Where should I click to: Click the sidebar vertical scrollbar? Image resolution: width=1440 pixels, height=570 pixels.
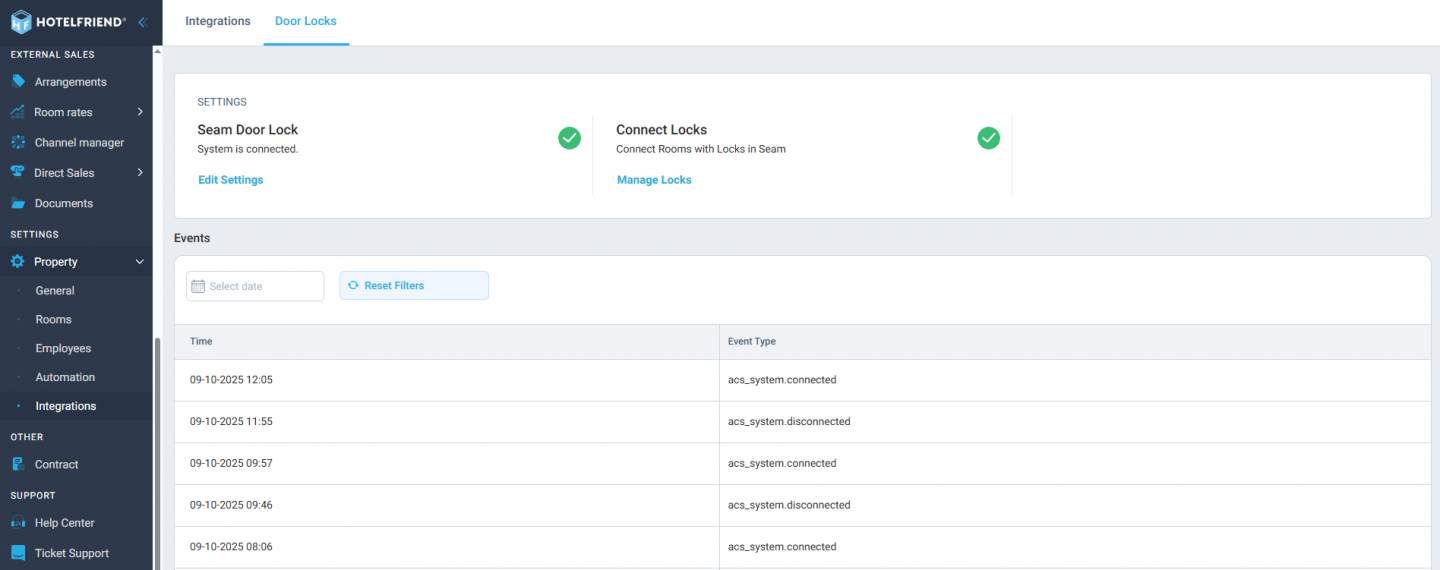click(x=155, y=450)
